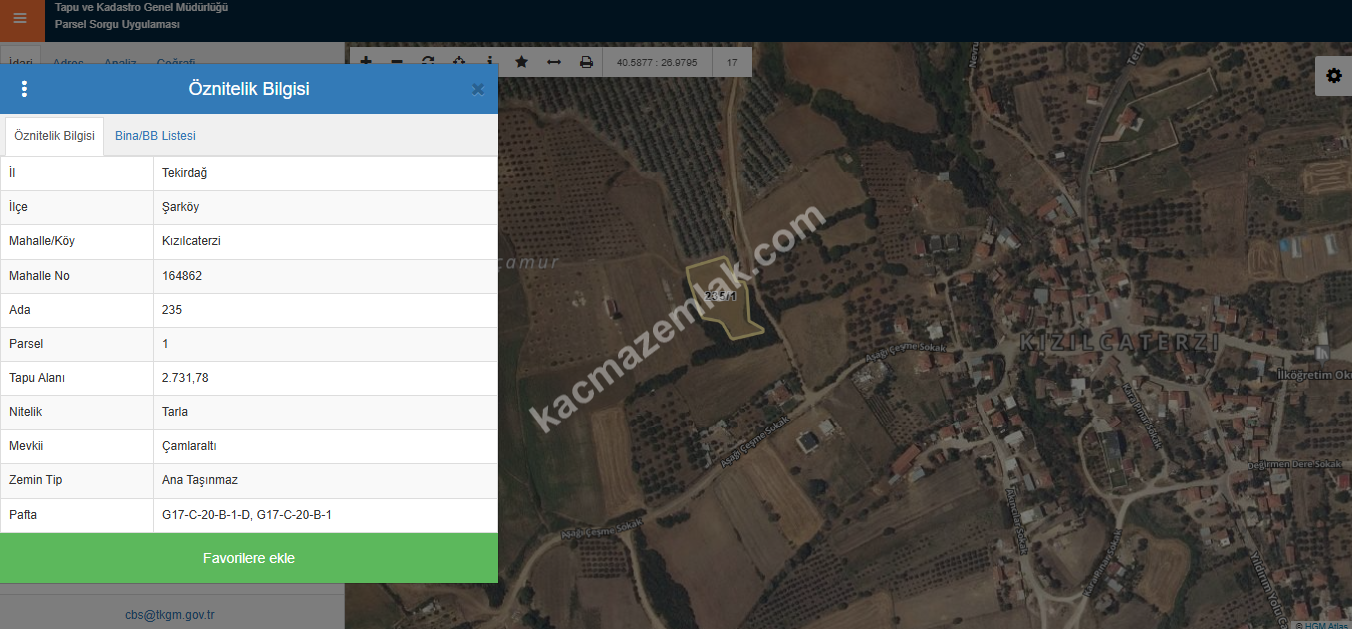Open map settings gear icon
The width and height of the screenshot is (1352, 629).
pyautogui.click(x=1333, y=76)
